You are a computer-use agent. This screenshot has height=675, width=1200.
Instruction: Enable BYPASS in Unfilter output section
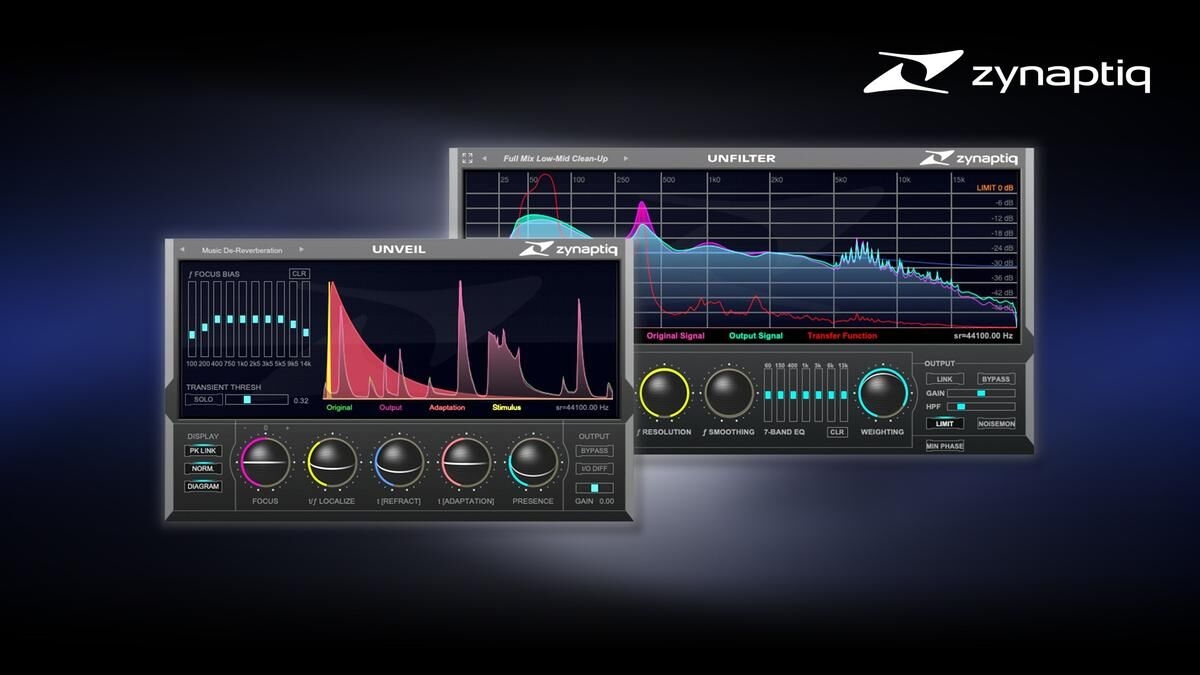995,379
